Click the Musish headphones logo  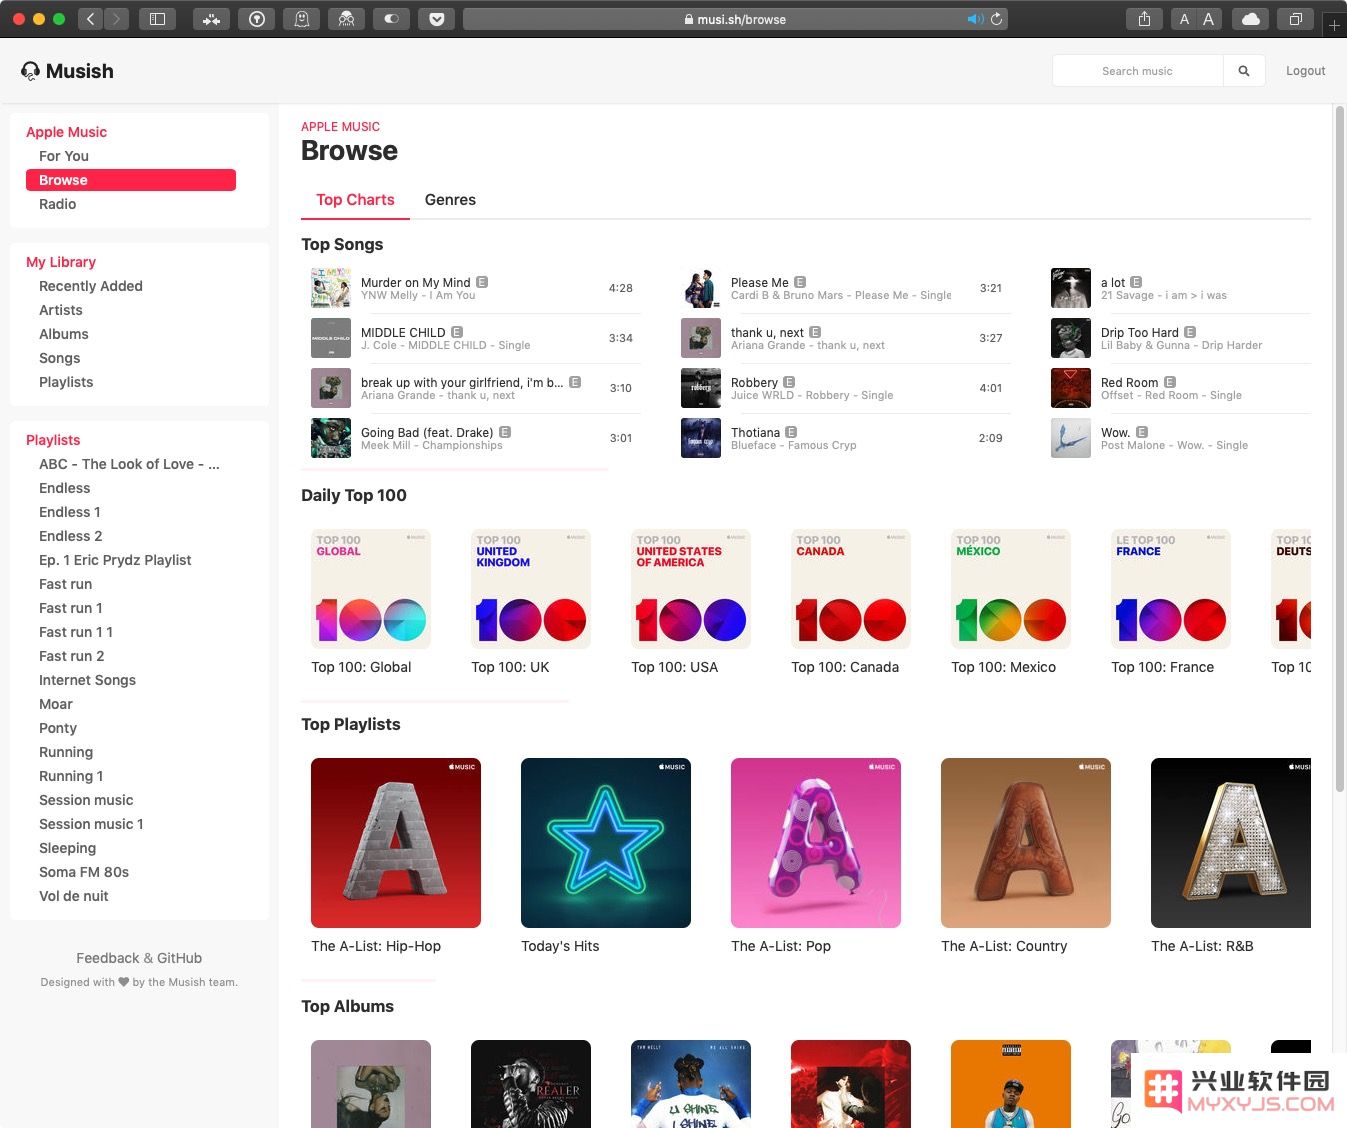30,71
